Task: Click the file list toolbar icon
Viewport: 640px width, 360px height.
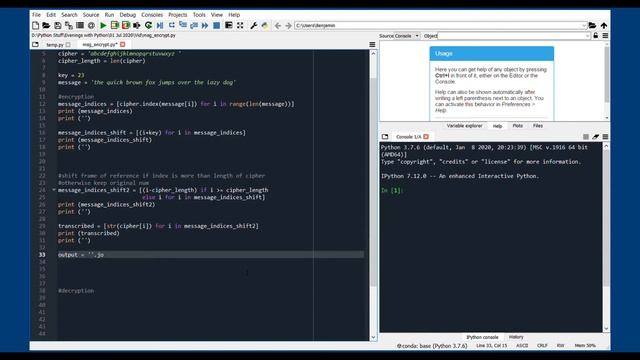Action: [80, 25]
